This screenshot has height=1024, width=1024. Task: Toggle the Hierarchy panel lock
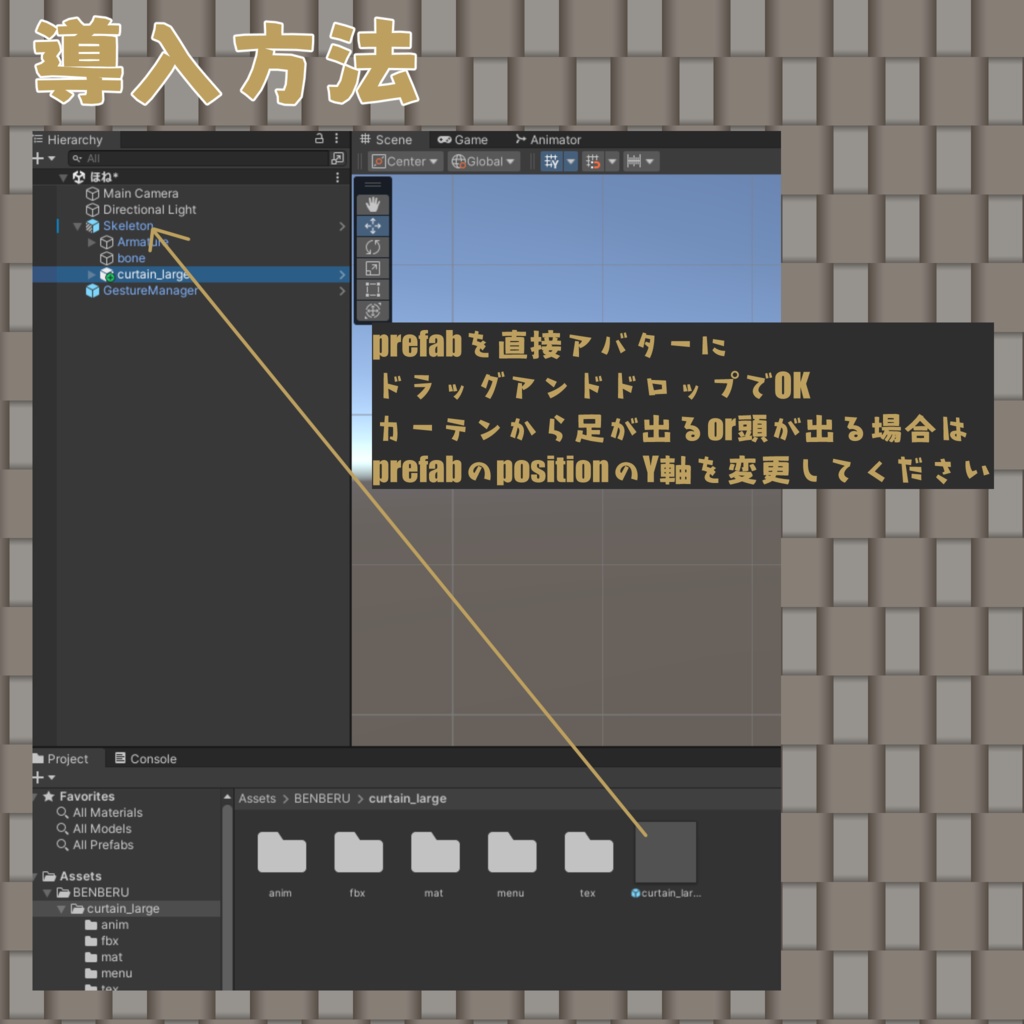(319, 138)
